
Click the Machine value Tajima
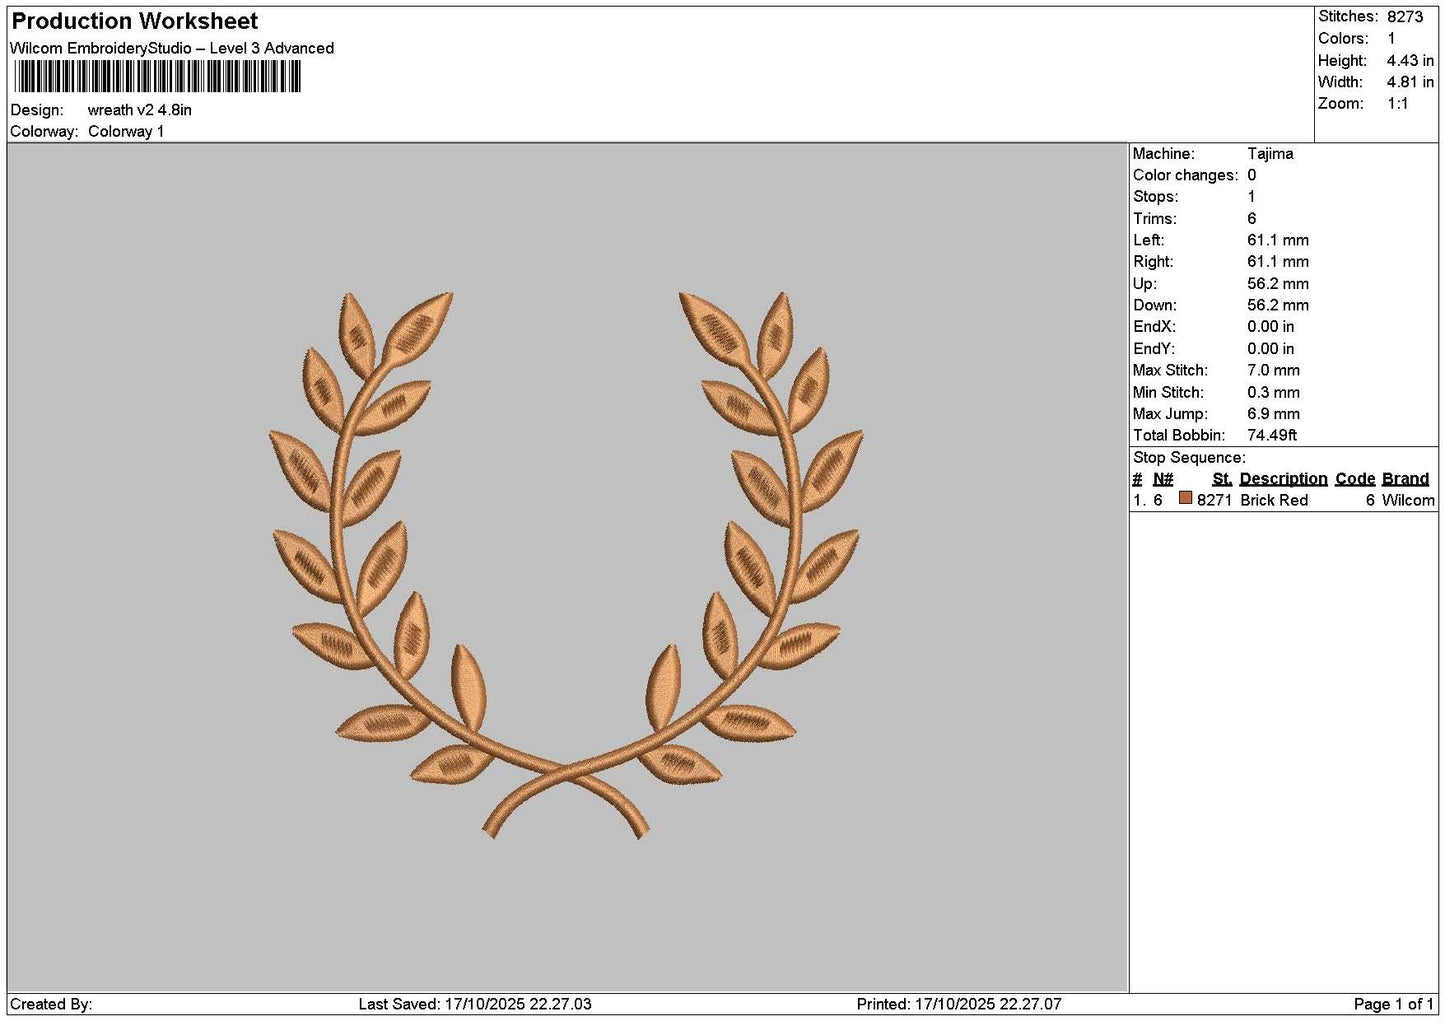pyautogui.click(x=1270, y=154)
